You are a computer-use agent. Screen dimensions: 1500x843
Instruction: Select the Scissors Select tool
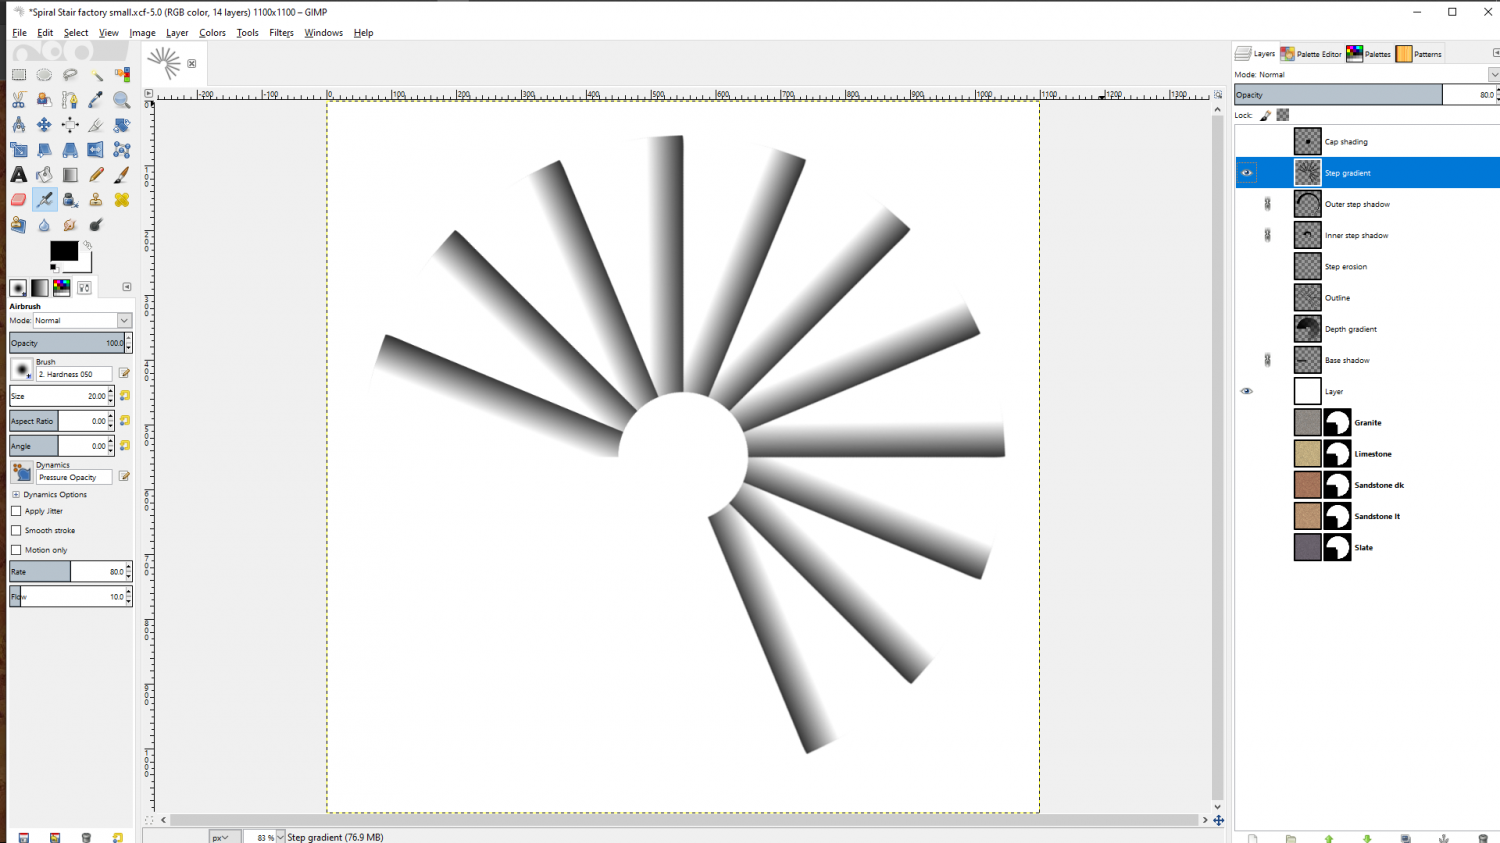pos(19,100)
